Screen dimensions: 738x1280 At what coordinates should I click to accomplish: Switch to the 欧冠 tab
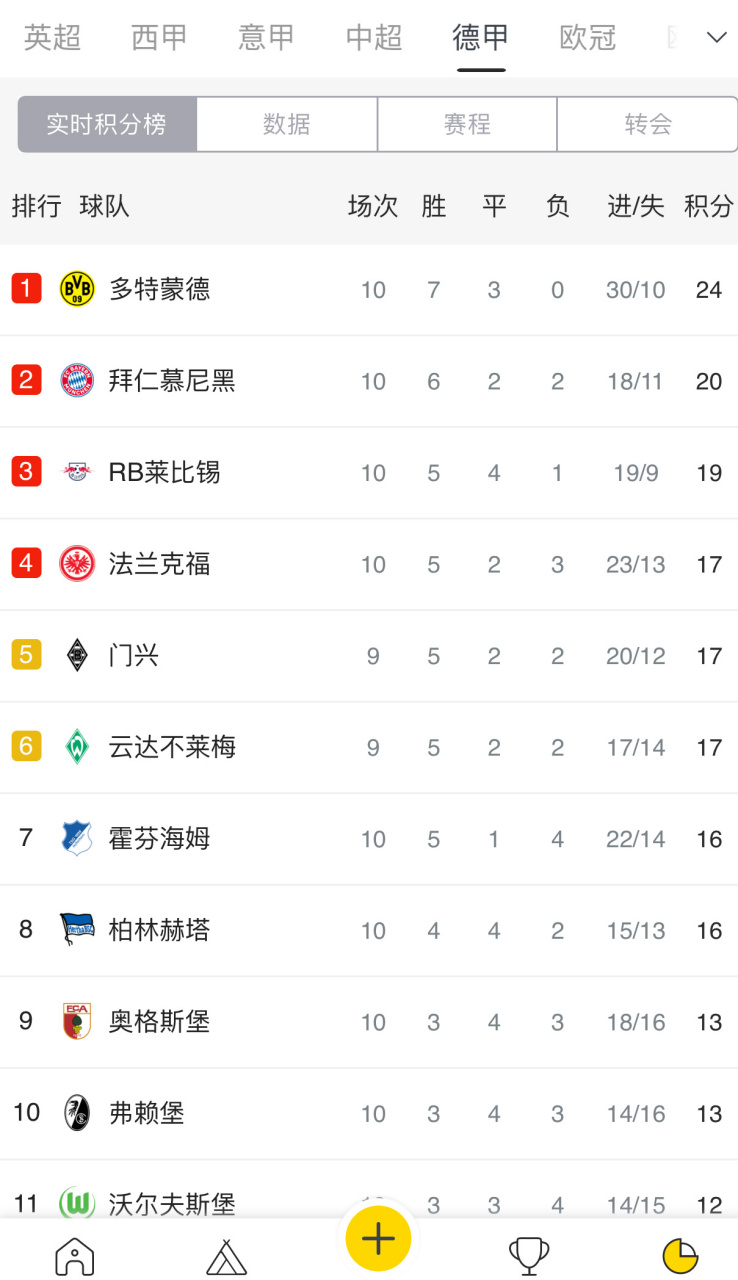[588, 38]
